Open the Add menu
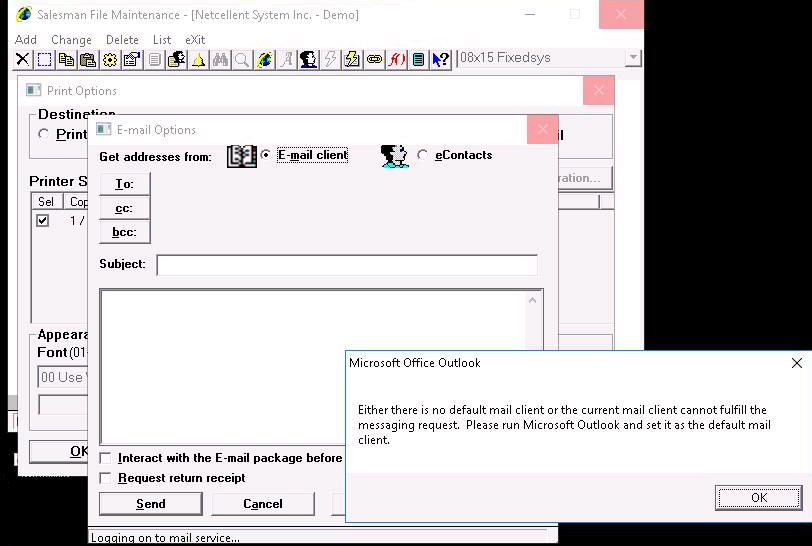Screen dimensions: 812x546 [26, 40]
